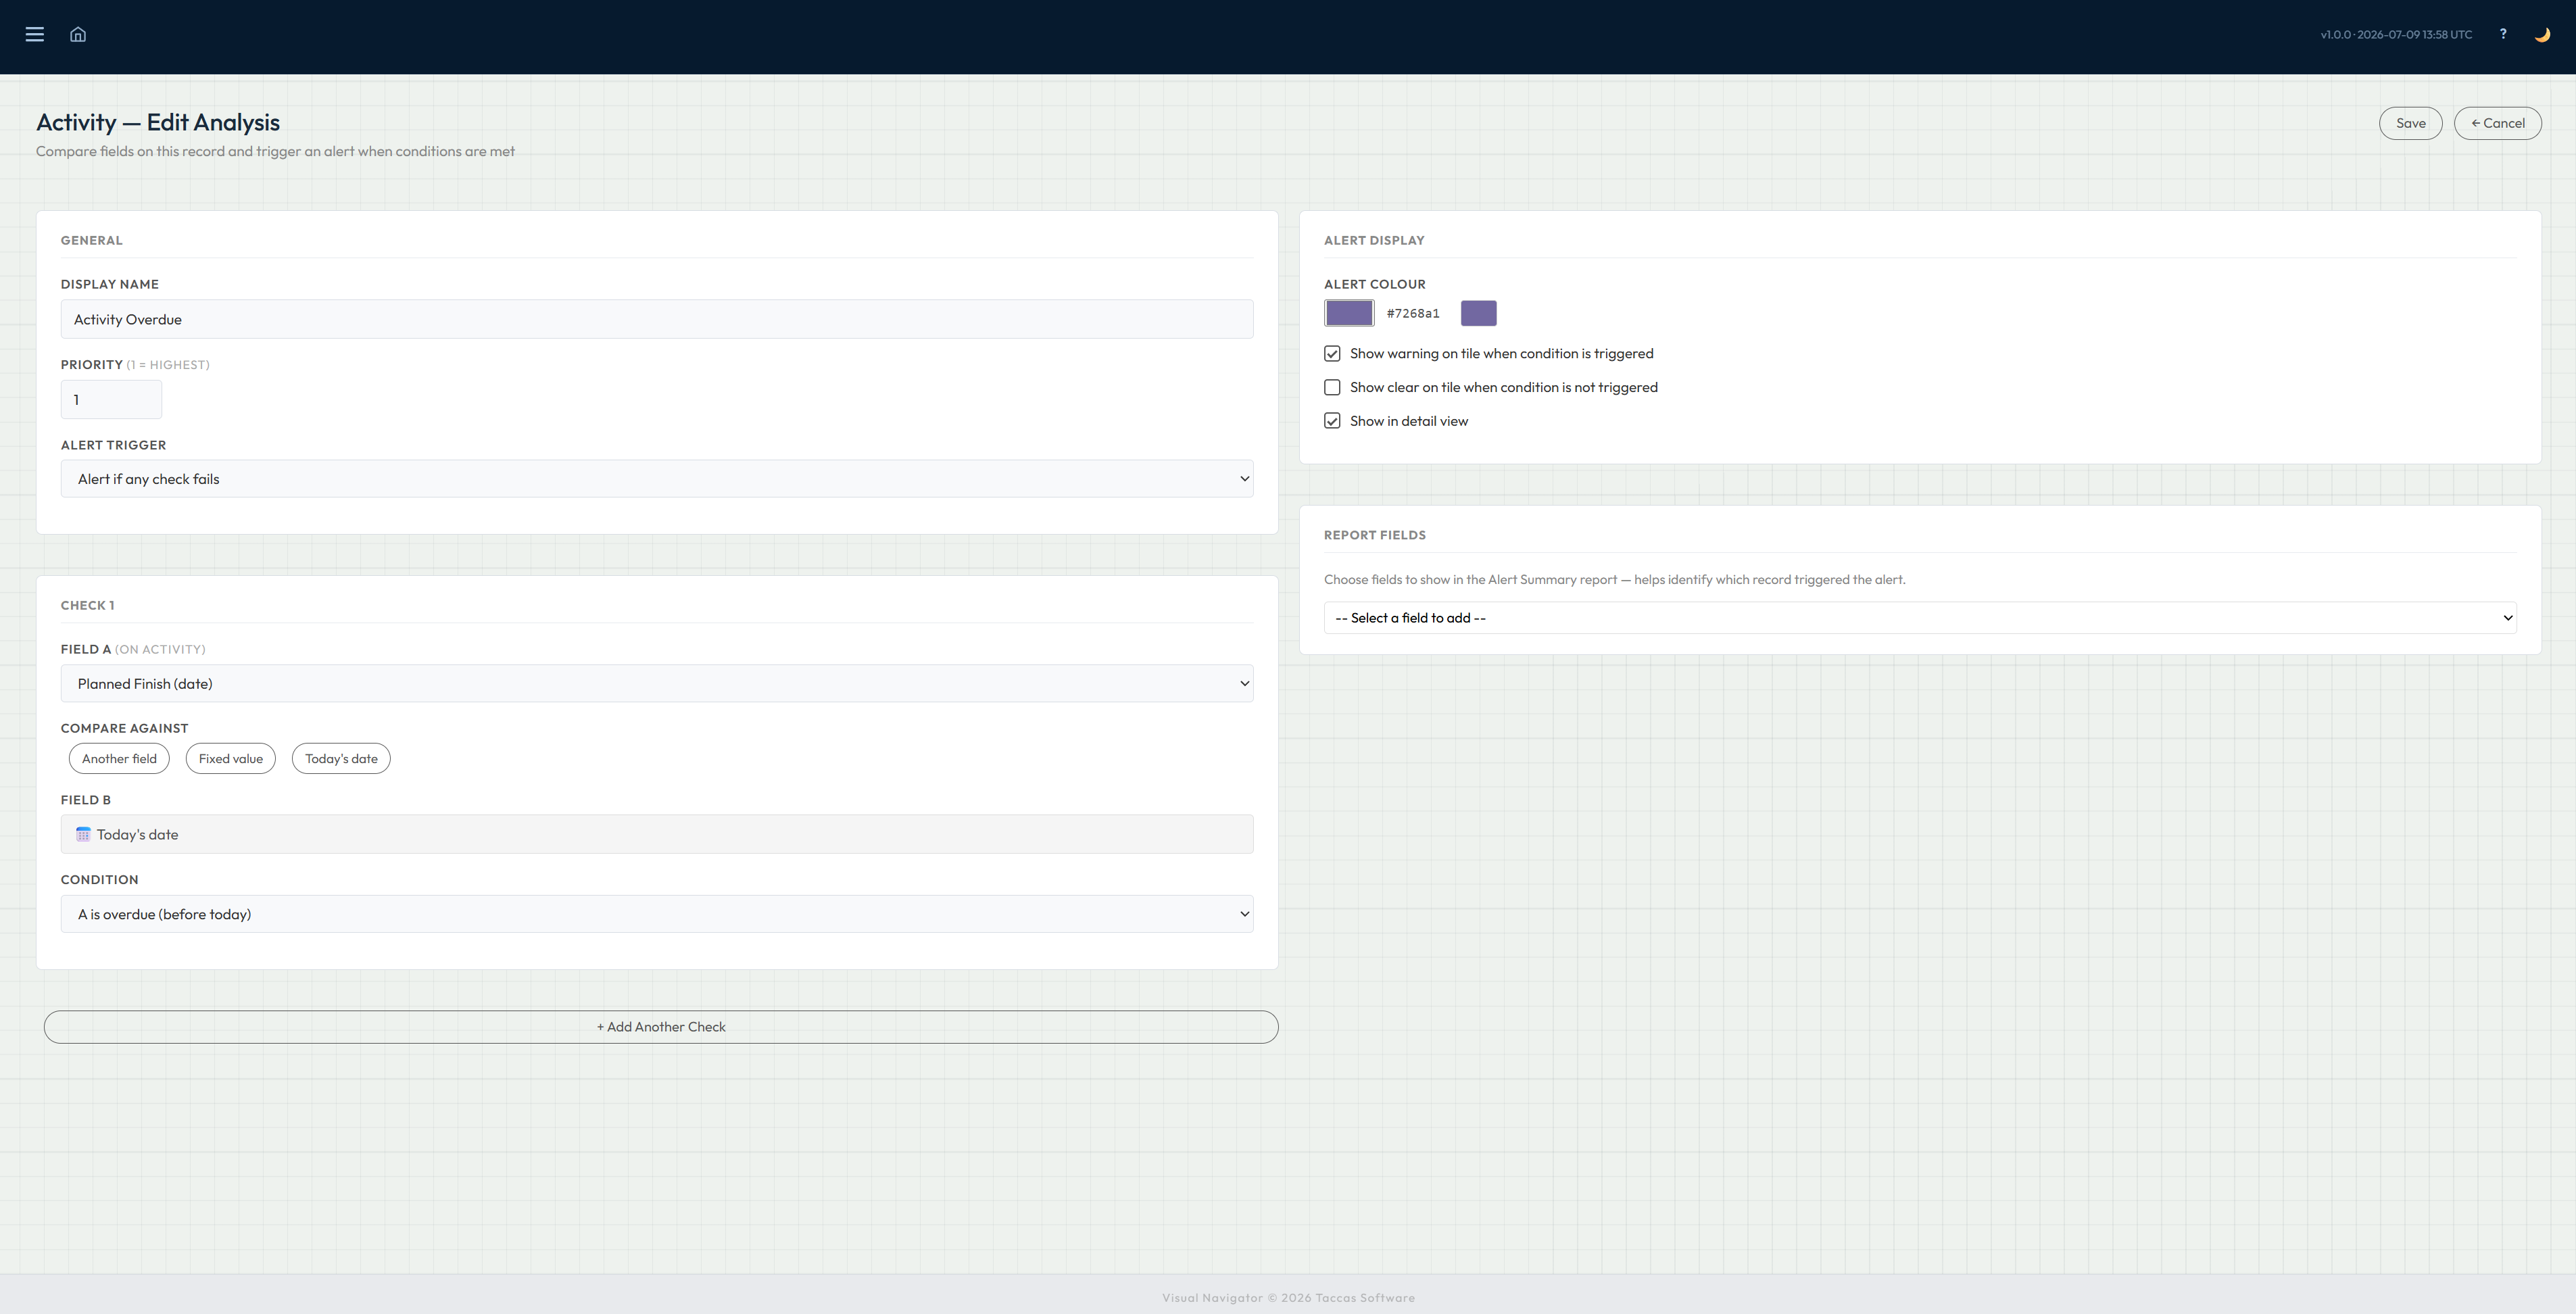Choose Fixed value compare option

coord(231,759)
